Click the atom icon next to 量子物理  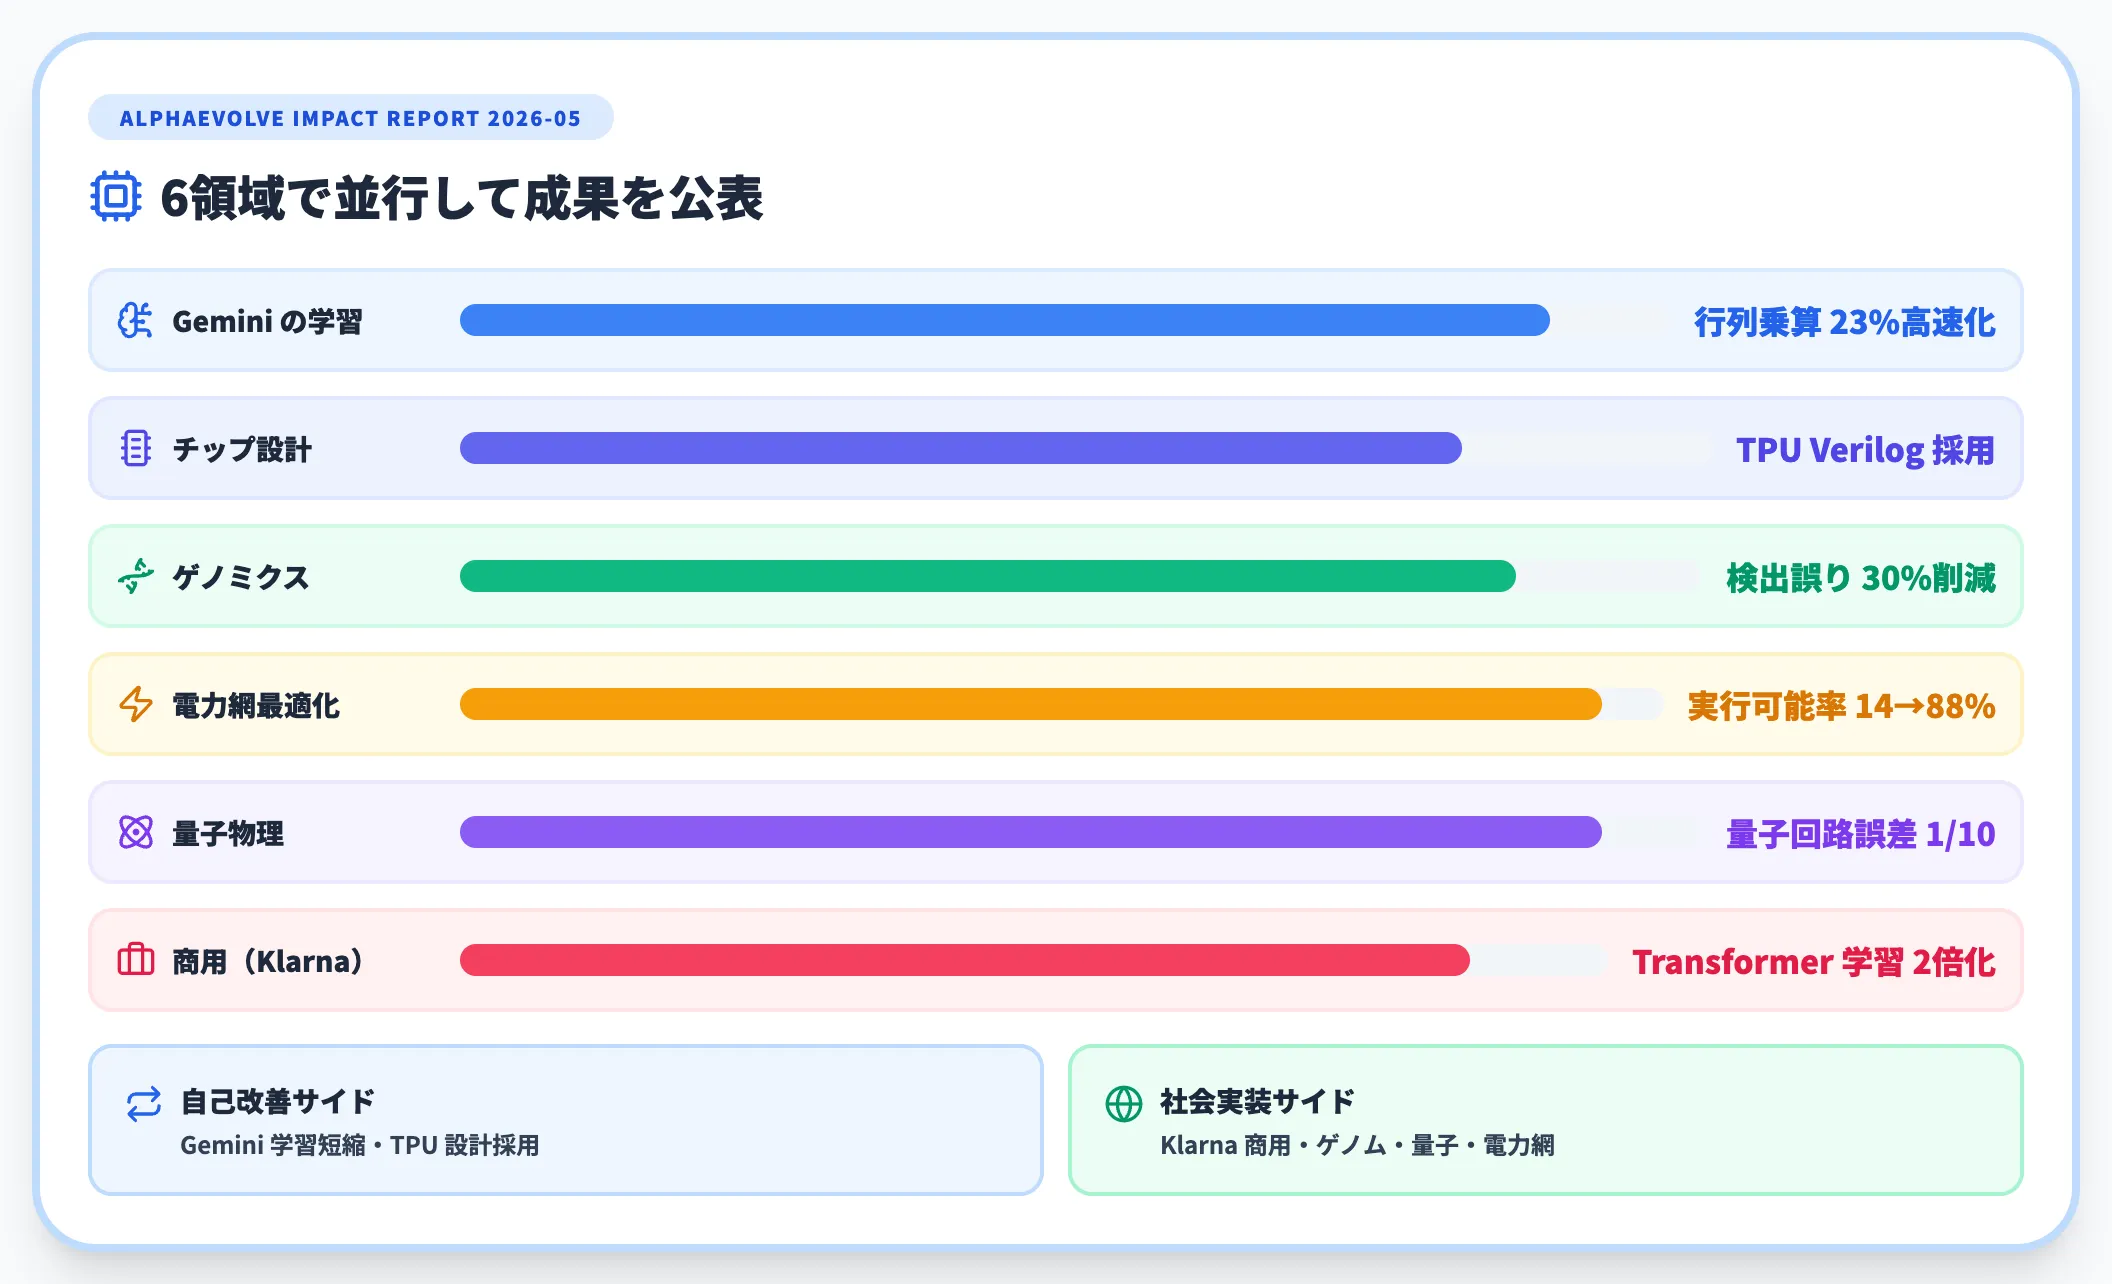coord(136,833)
